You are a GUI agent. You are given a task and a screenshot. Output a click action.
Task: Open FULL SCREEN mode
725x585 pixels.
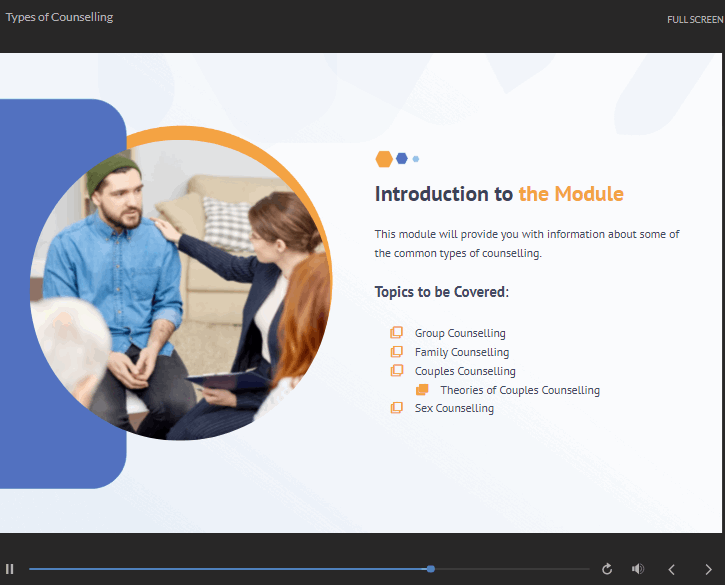coord(695,19)
